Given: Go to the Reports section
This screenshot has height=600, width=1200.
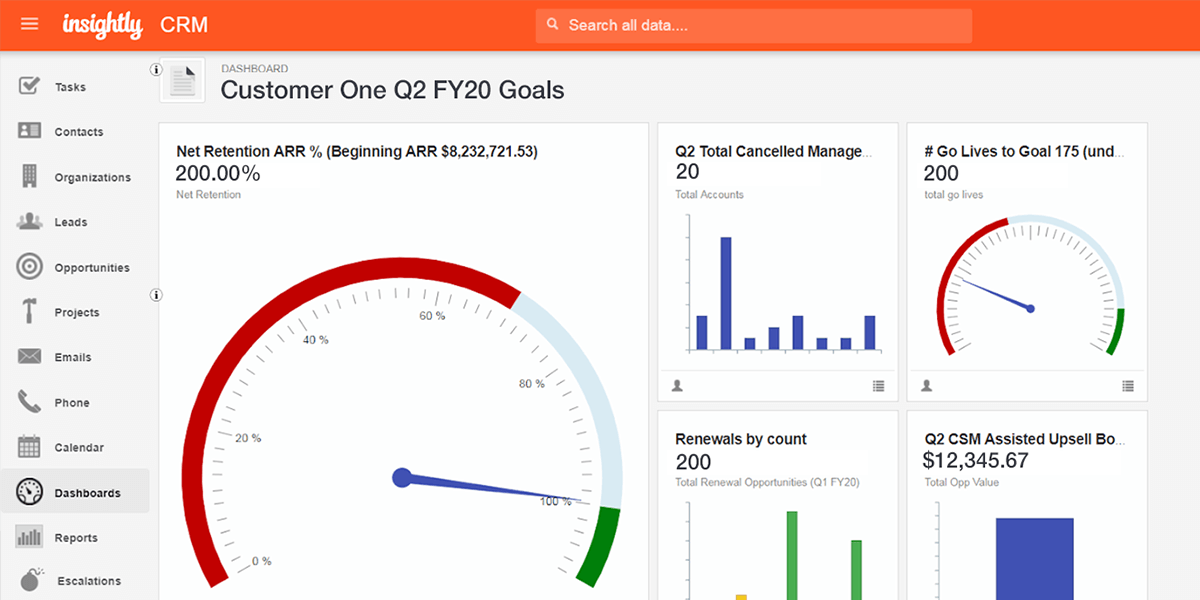Looking at the screenshot, I should [76, 538].
